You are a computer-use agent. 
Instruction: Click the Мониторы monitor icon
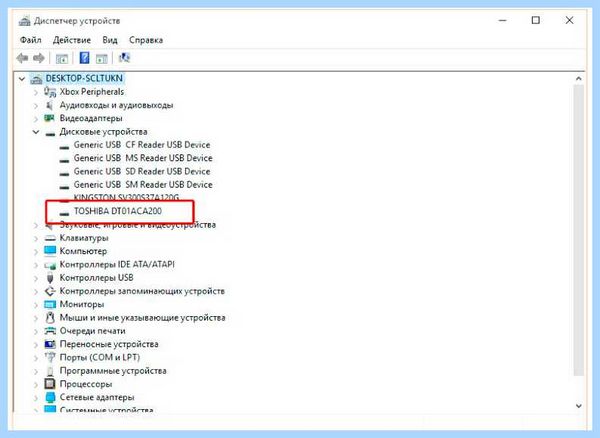[x=50, y=304]
